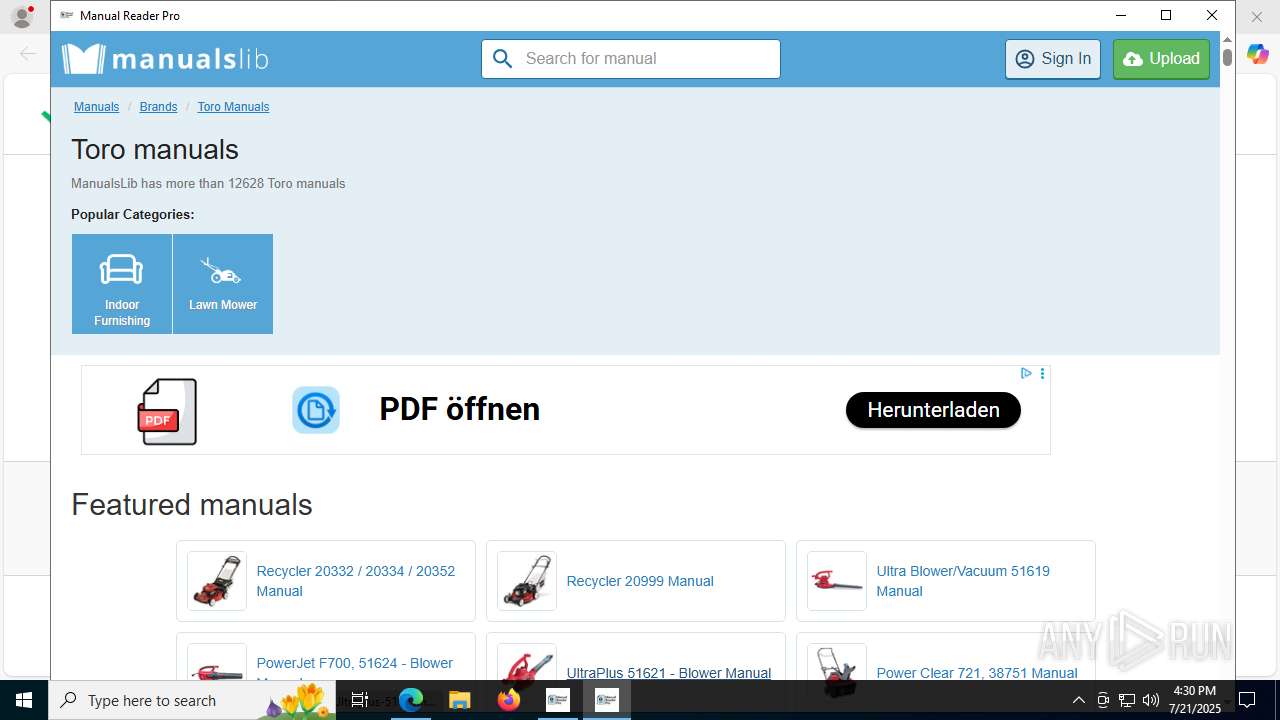Click the Toro manuals heading

click(x=155, y=150)
